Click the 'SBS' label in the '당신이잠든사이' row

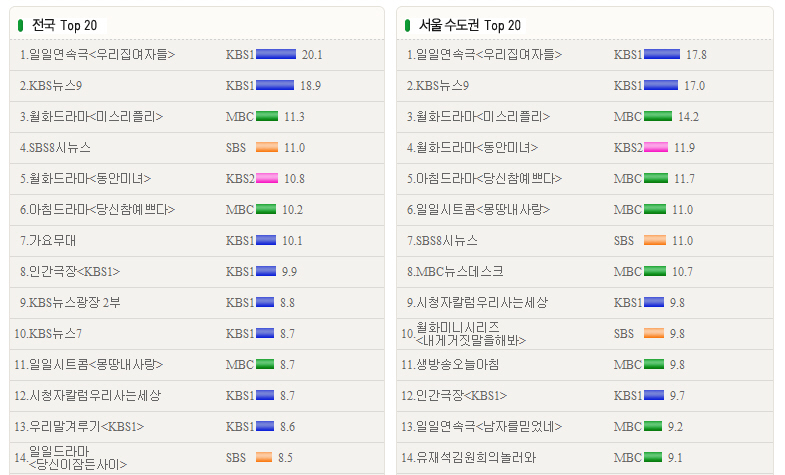(236, 458)
